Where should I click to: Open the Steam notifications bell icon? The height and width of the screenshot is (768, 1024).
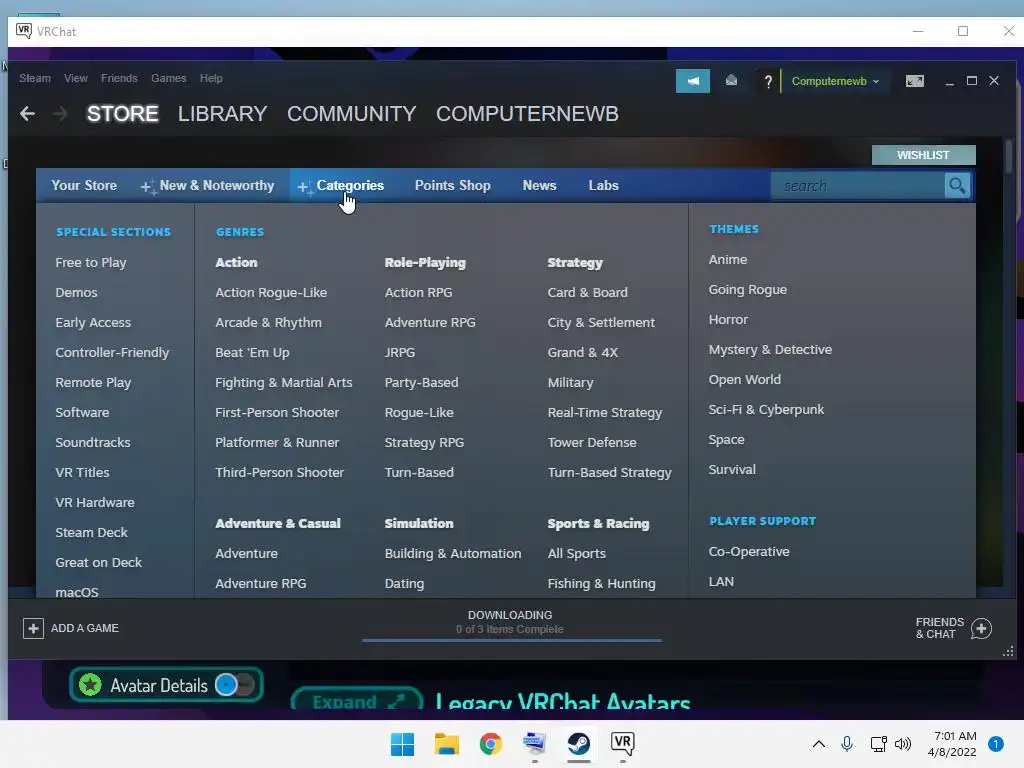(x=731, y=81)
